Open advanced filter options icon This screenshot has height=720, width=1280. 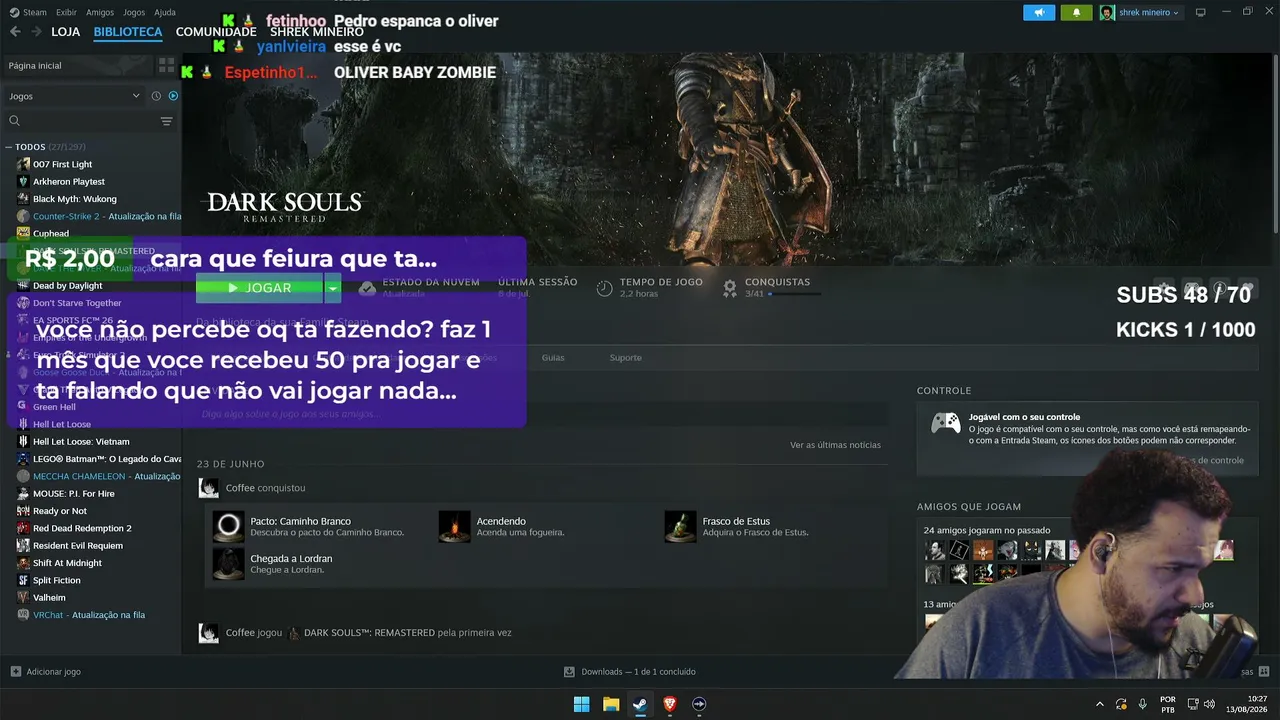click(x=166, y=121)
